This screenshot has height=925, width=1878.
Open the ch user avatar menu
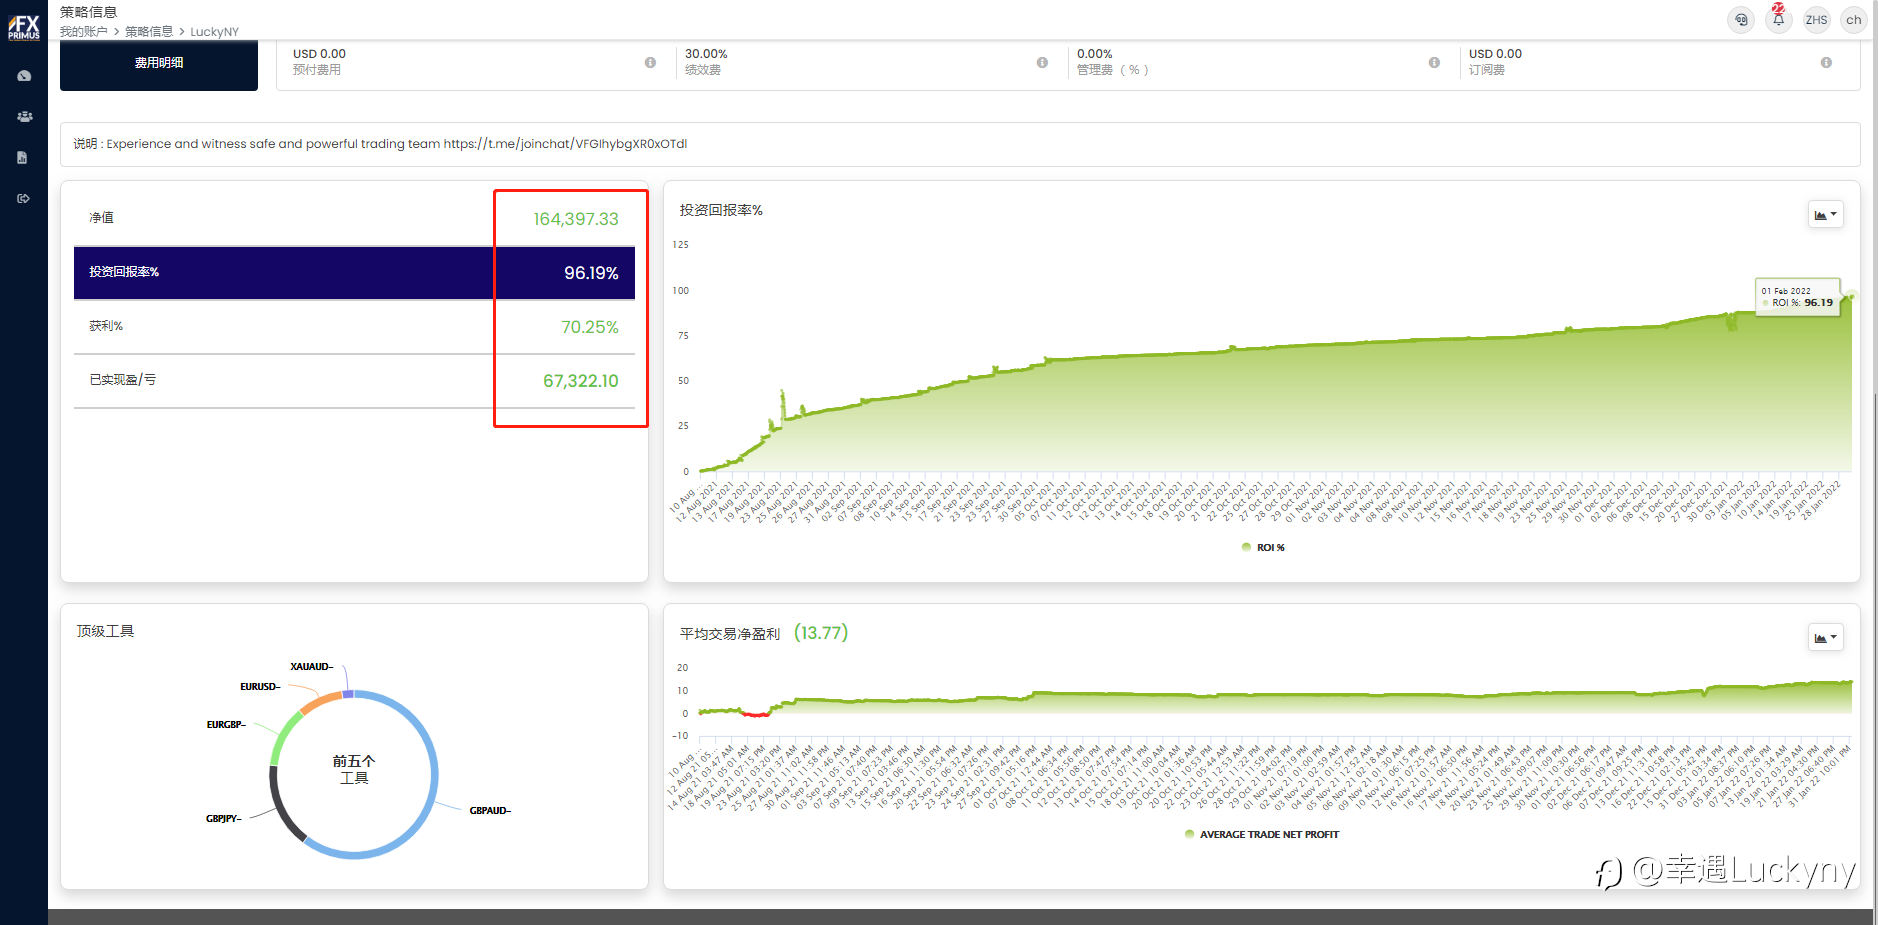[x=1854, y=20]
